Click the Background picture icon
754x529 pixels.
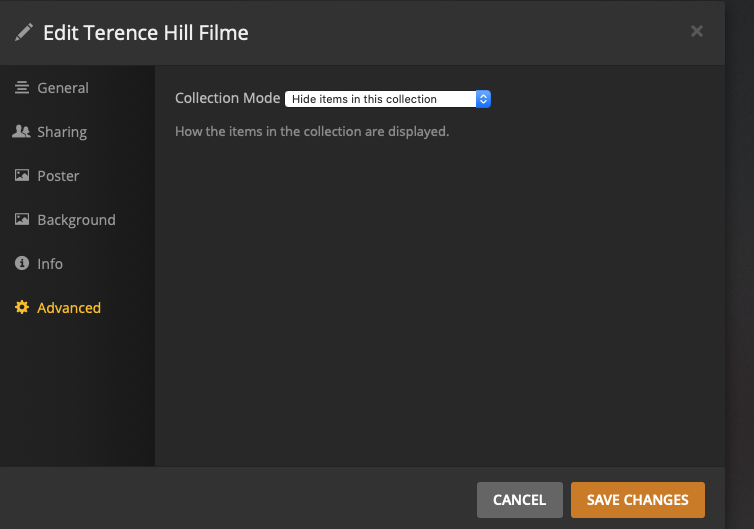22,220
